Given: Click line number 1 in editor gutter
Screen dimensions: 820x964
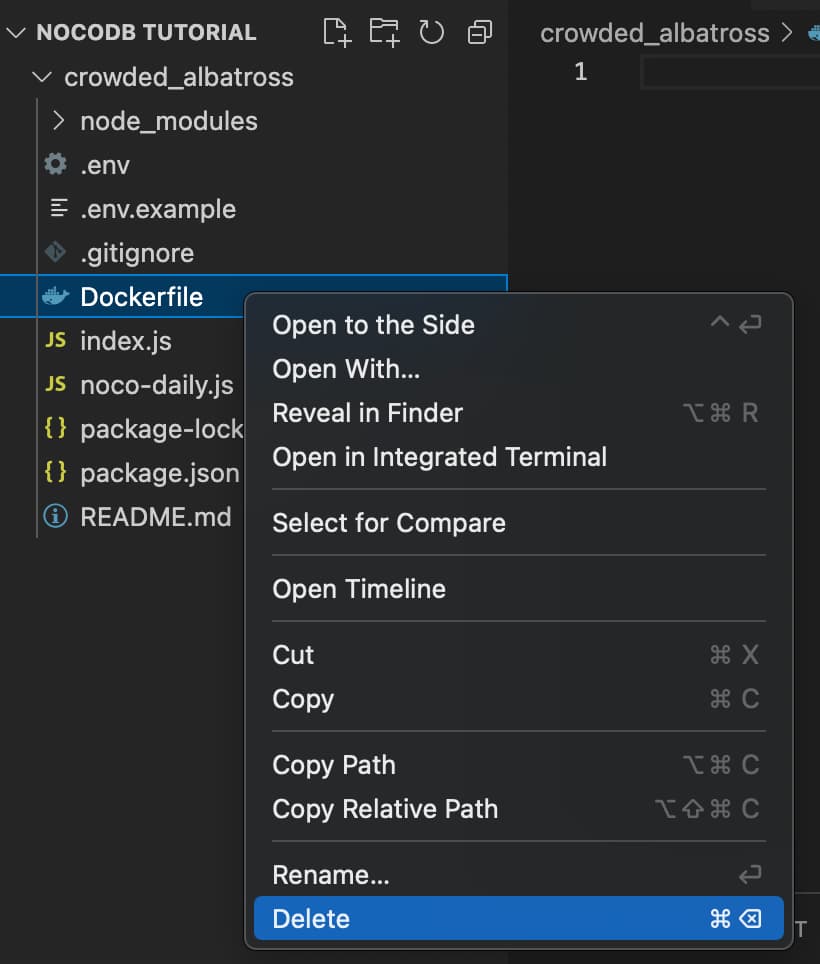Looking at the screenshot, I should coord(581,71).
